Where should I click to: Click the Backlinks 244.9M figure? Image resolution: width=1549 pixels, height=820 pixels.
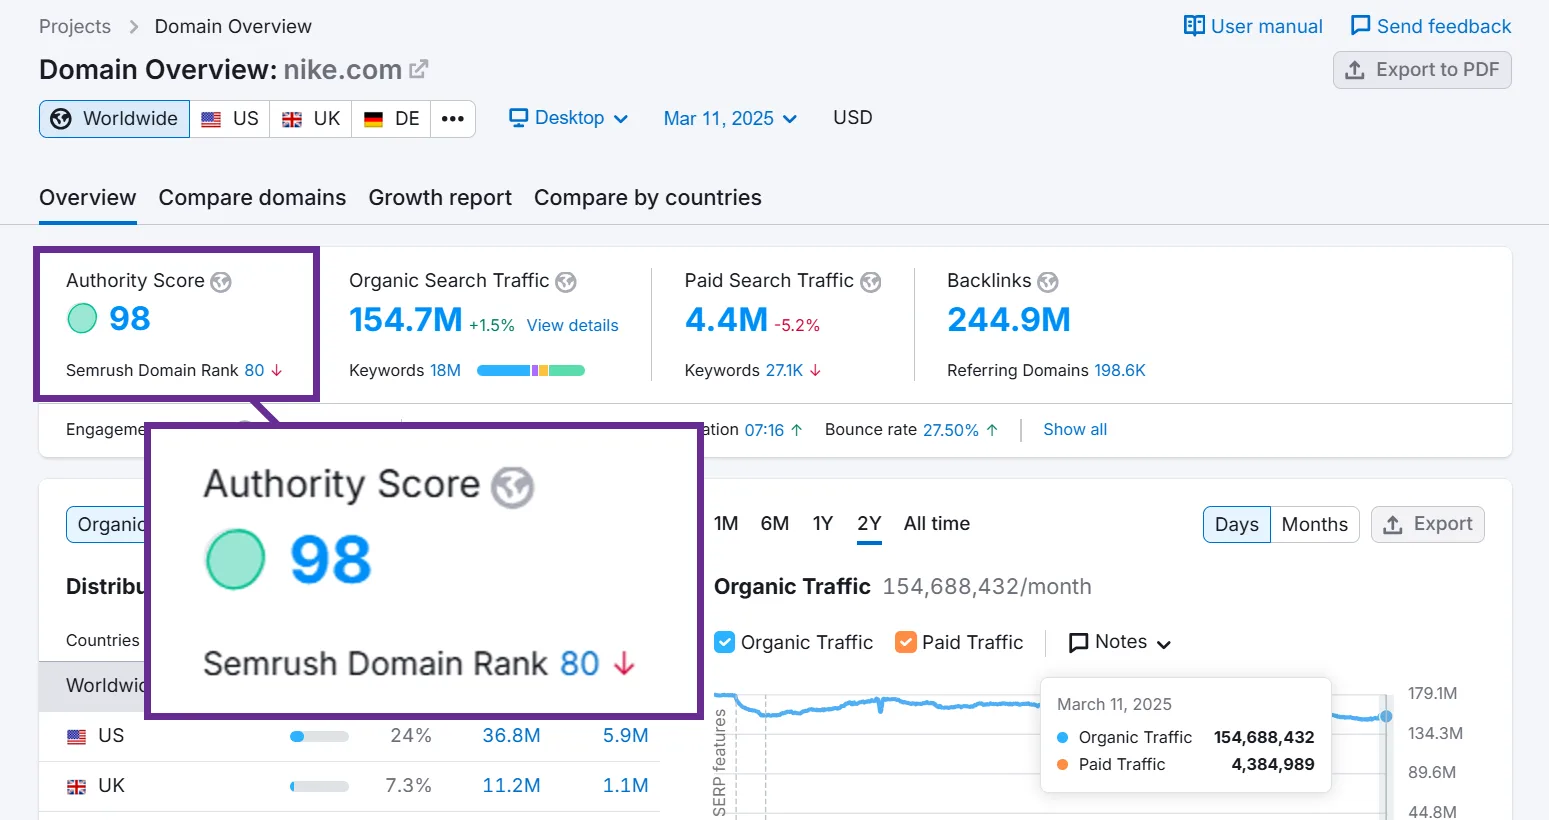[1009, 320]
